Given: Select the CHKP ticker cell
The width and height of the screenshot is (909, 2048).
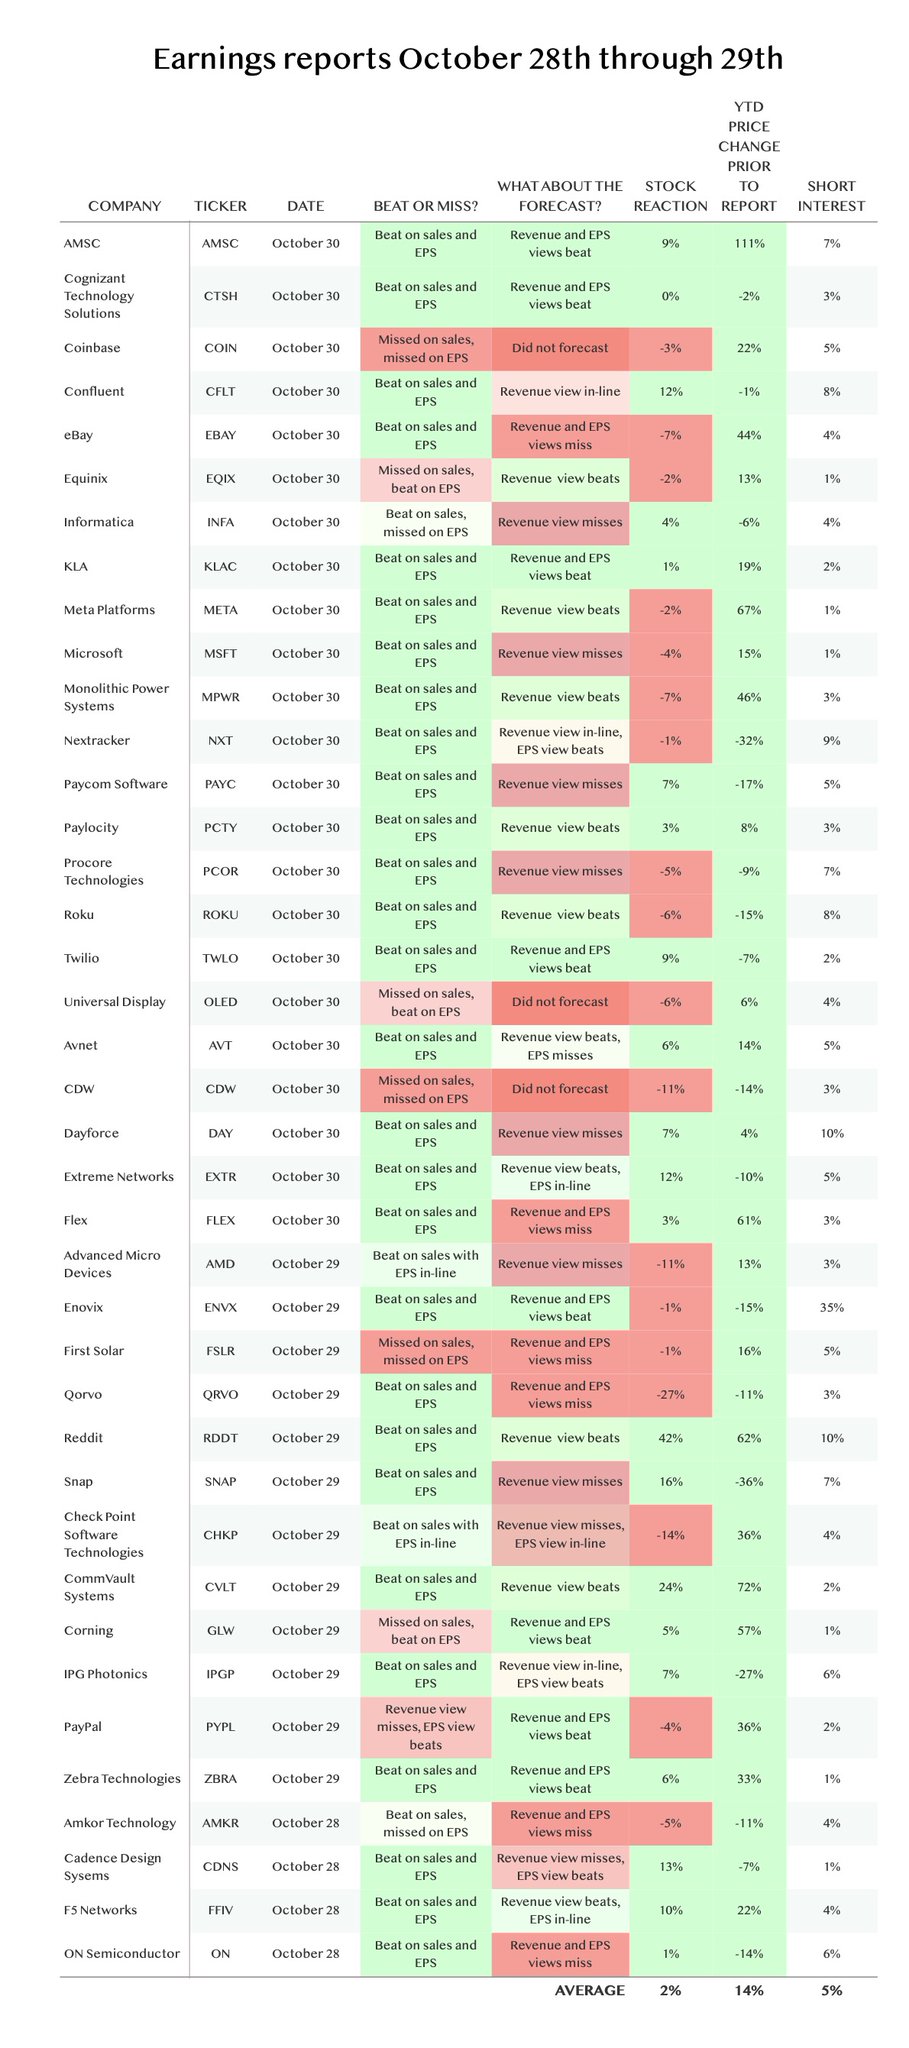Looking at the screenshot, I should [x=220, y=1535].
